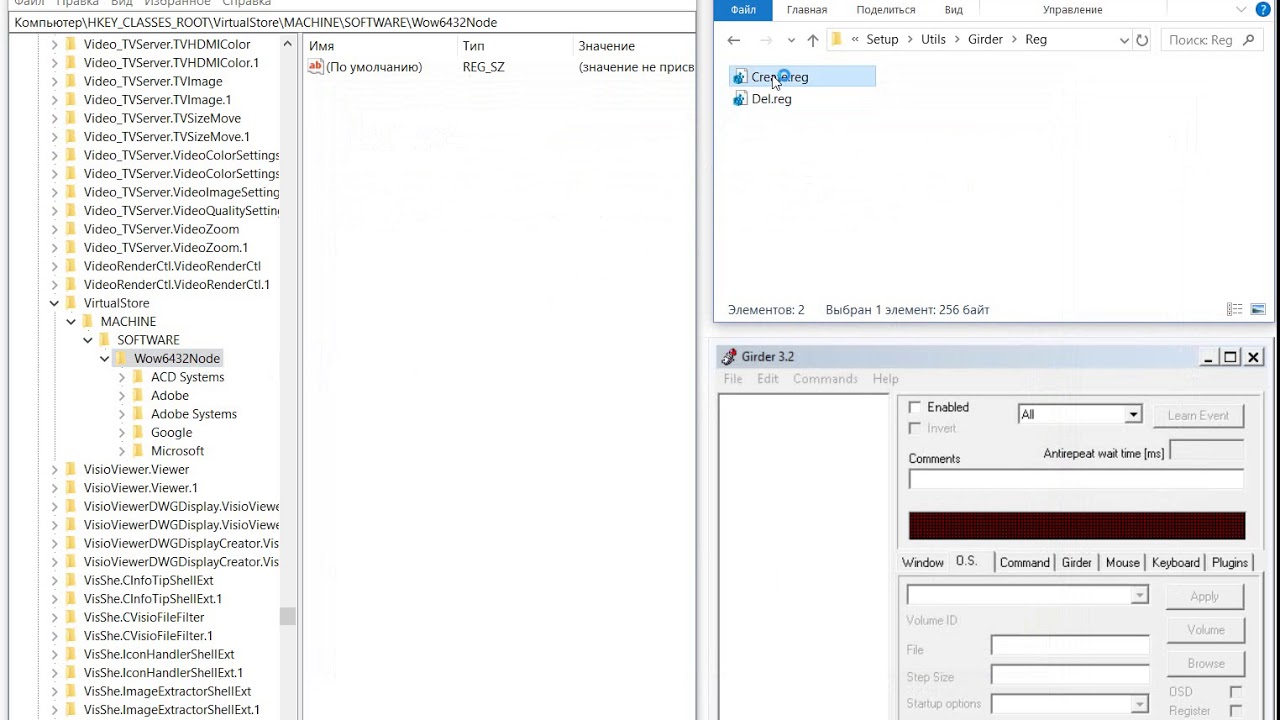1280x720 pixels.
Task: Open the Startup options dropdown
Action: 1139,704
